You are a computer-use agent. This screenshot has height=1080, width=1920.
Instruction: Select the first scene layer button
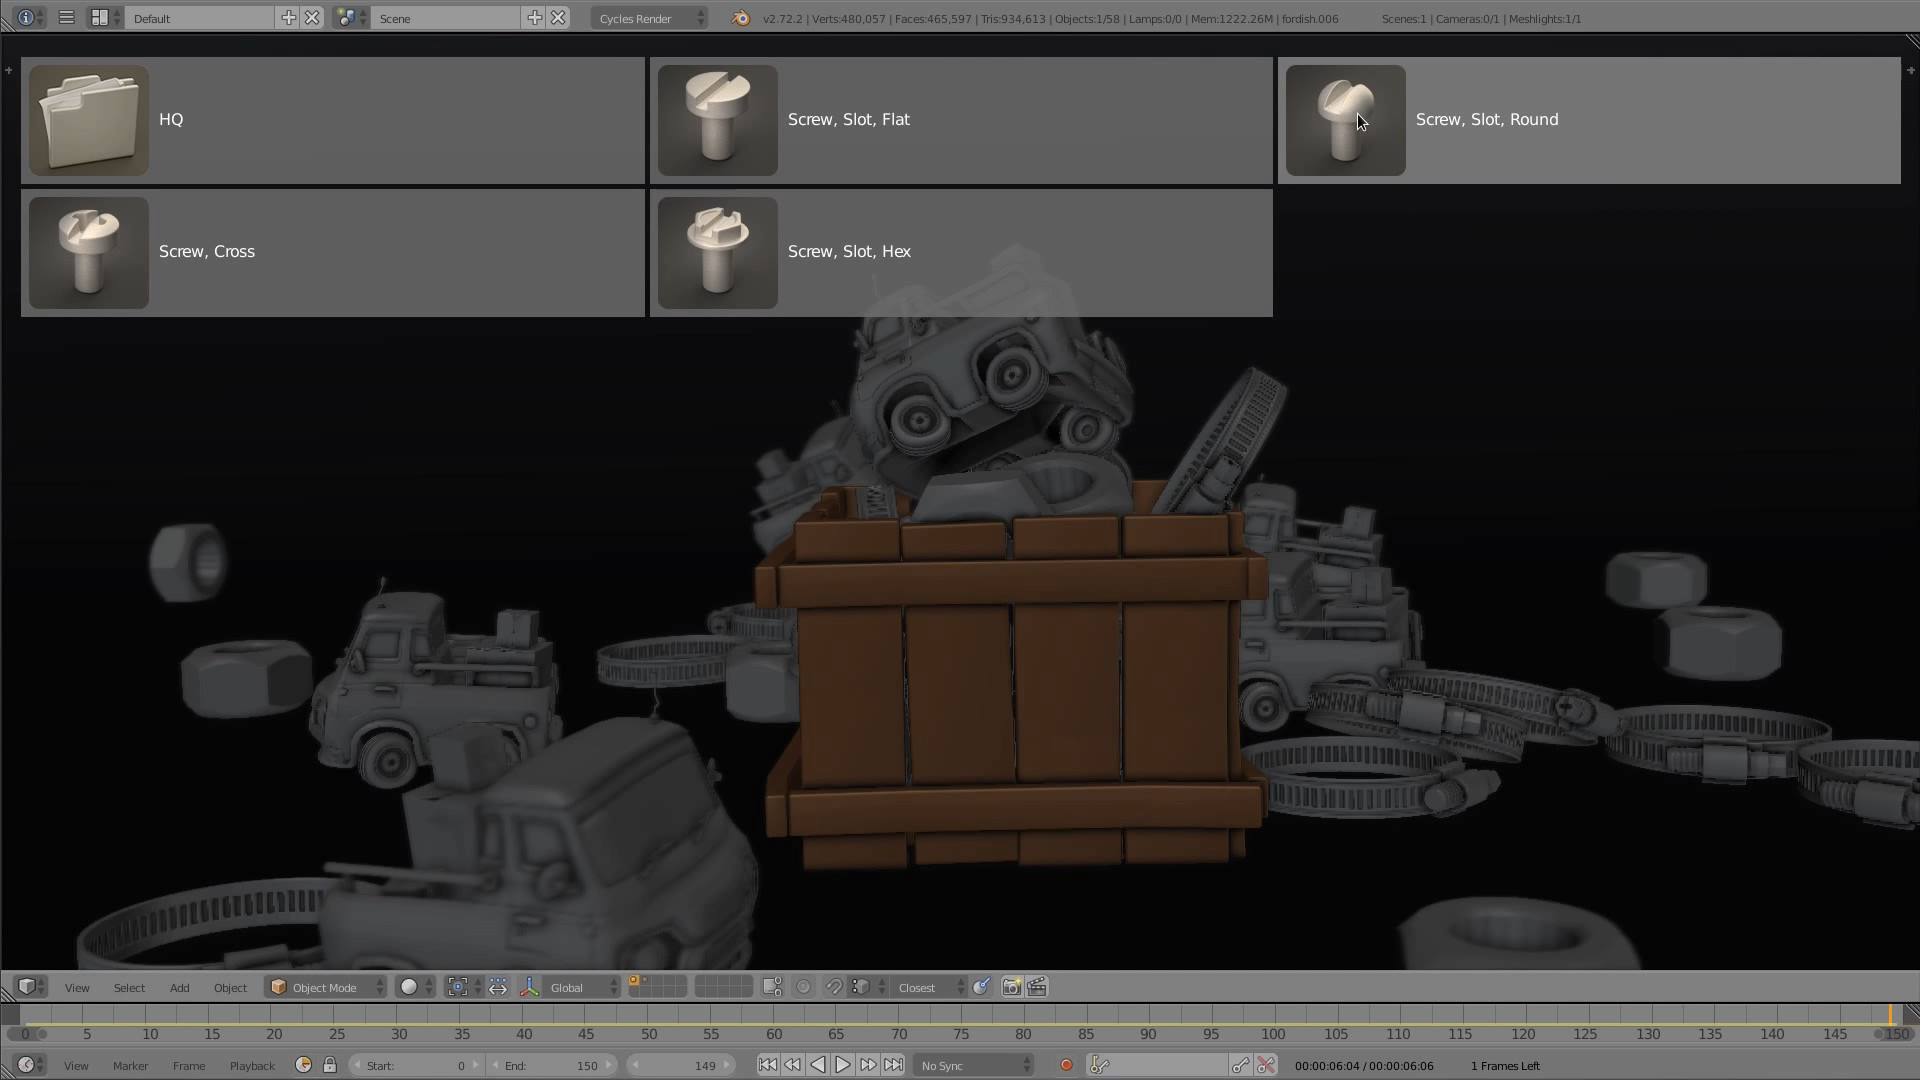tap(634, 982)
